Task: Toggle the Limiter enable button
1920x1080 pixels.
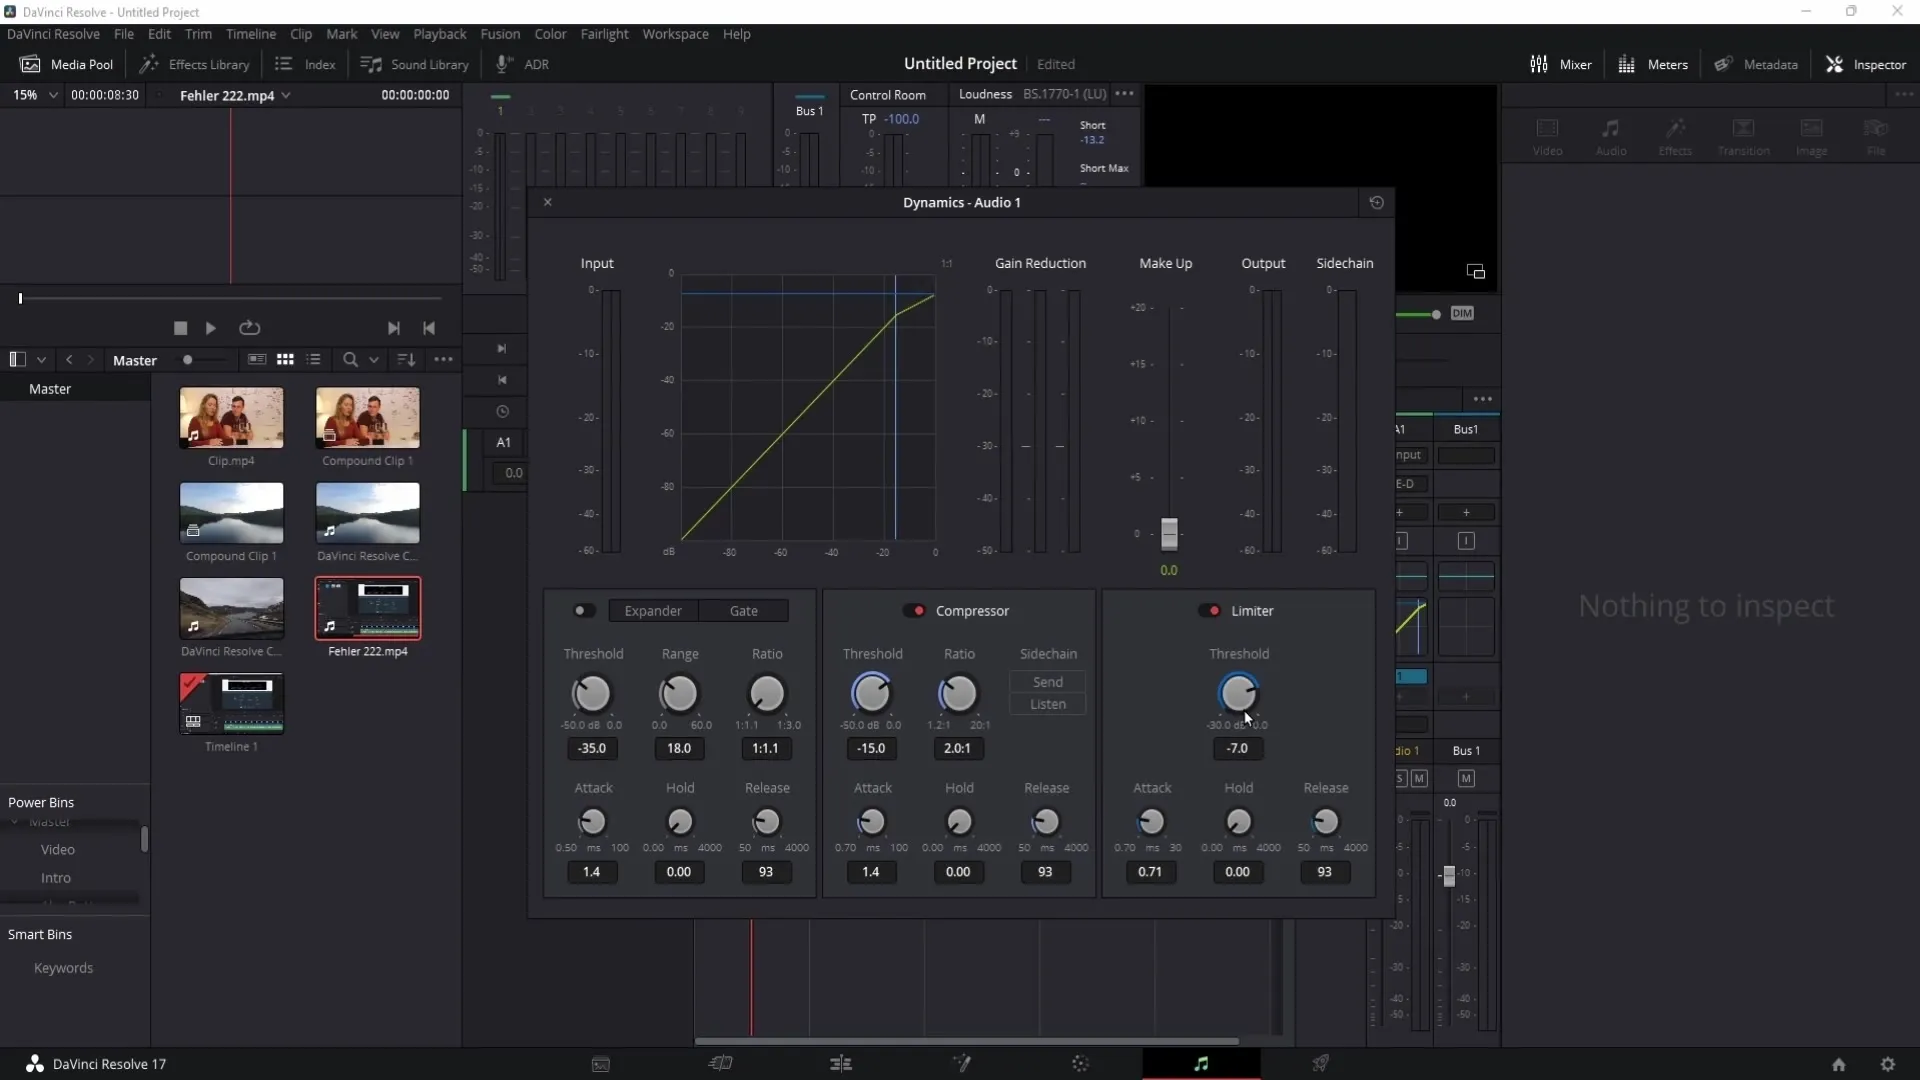Action: [1211, 611]
